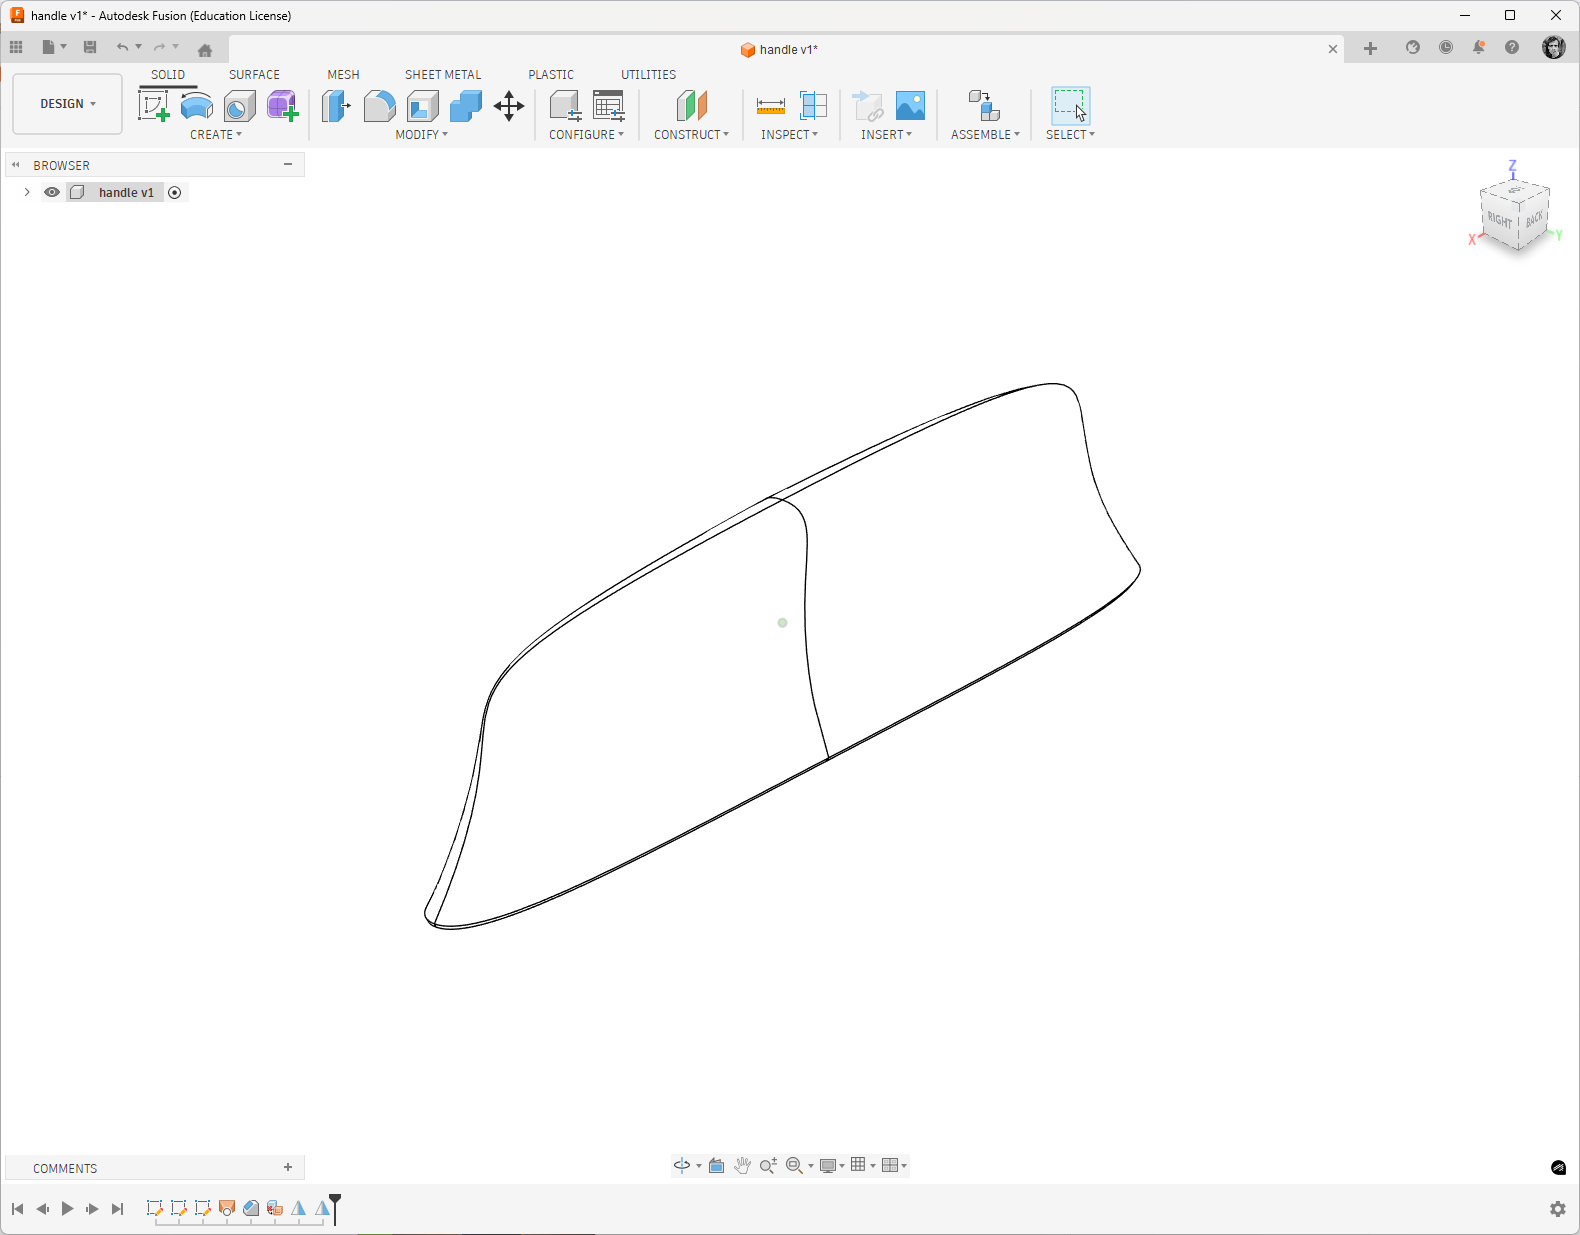
Task: Open the notifications bell
Action: pyautogui.click(x=1479, y=47)
